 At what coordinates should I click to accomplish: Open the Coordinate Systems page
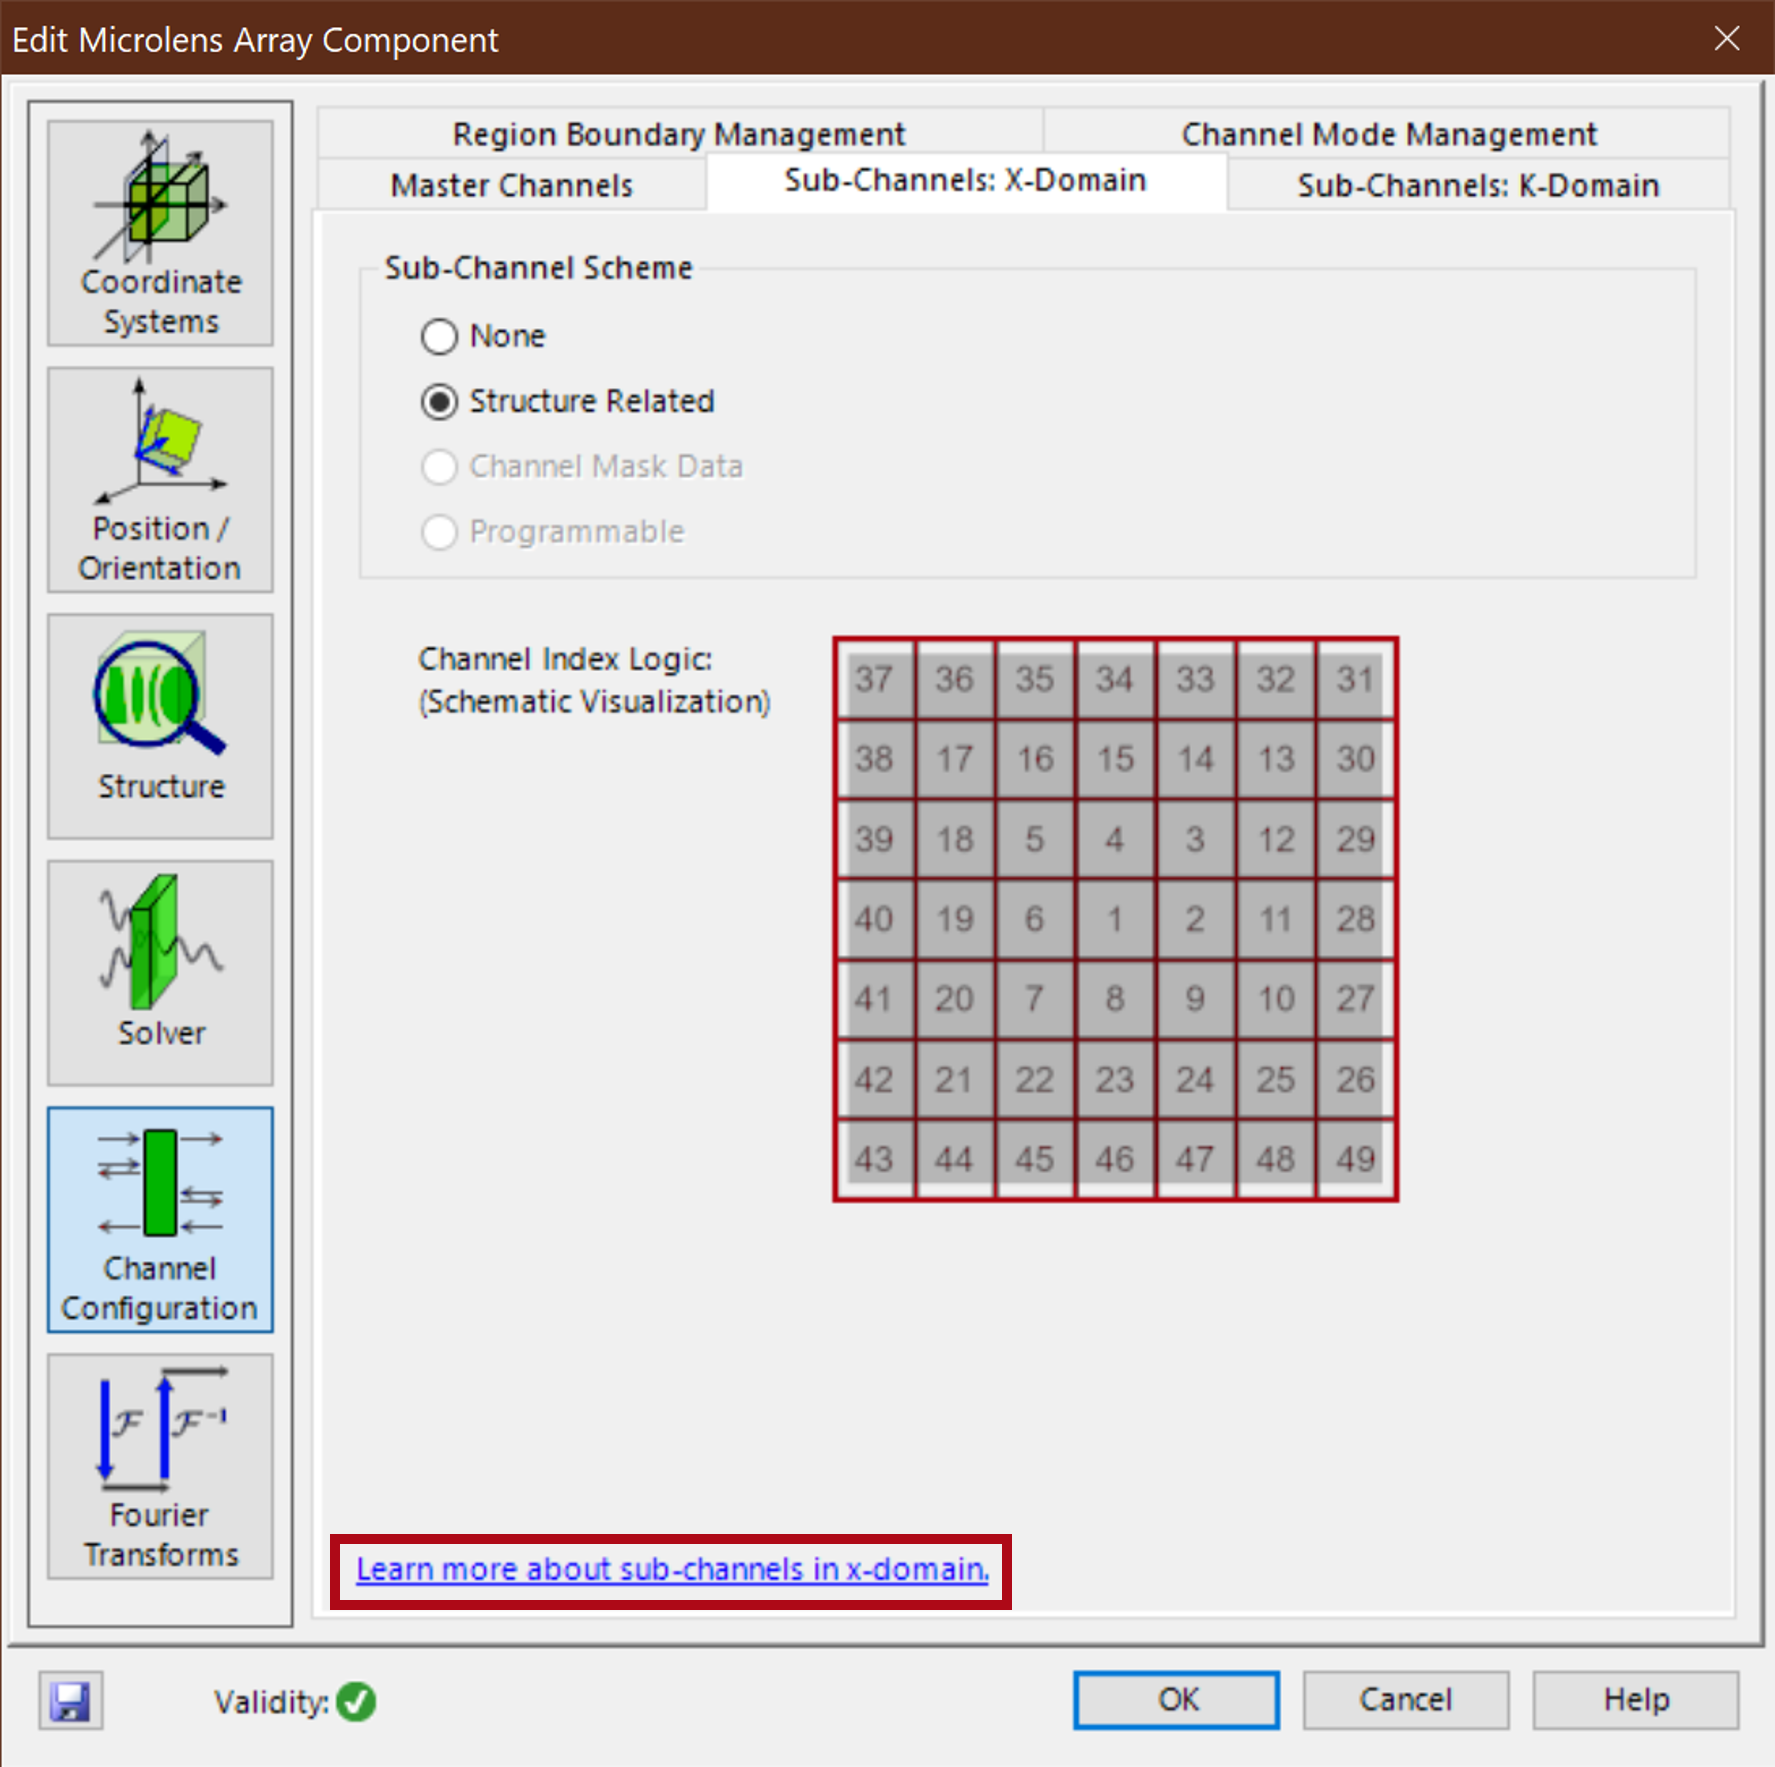pos(160,233)
